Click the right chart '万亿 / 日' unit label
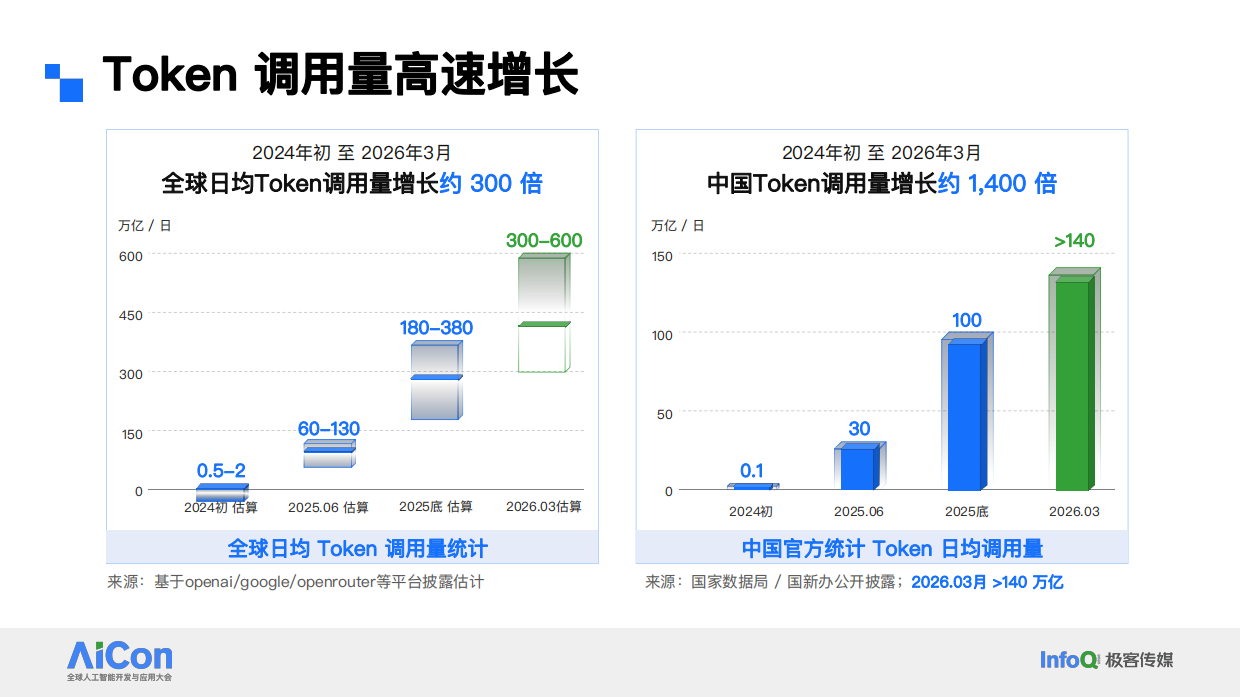This screenshot has width=1240, height=697. pyautogui.click(x=677, y=225)
